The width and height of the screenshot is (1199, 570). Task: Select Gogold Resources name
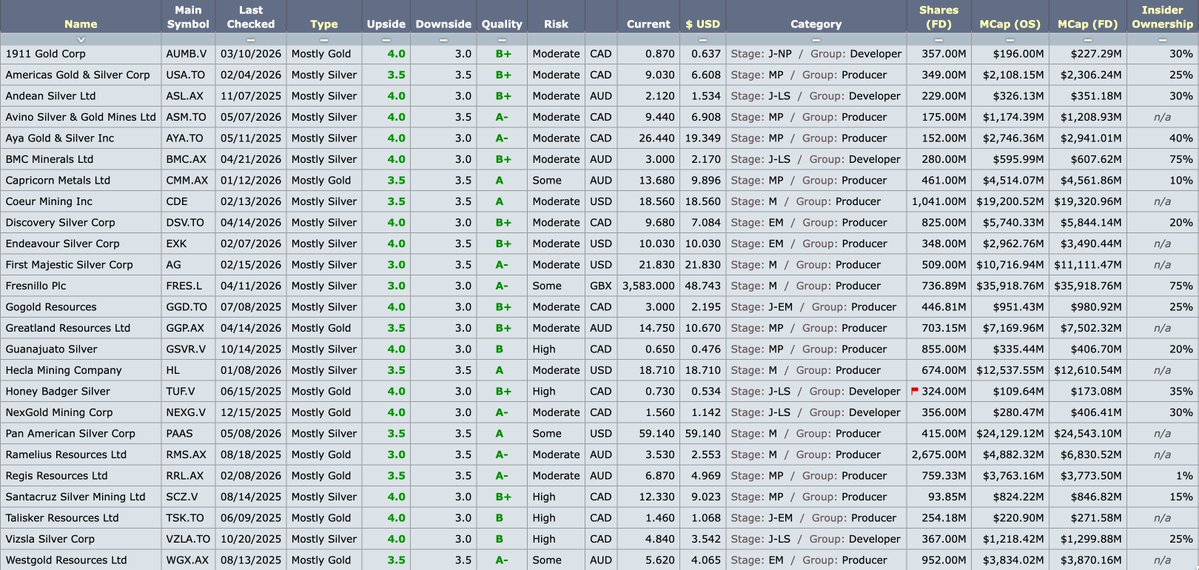[x=50, y=307]
